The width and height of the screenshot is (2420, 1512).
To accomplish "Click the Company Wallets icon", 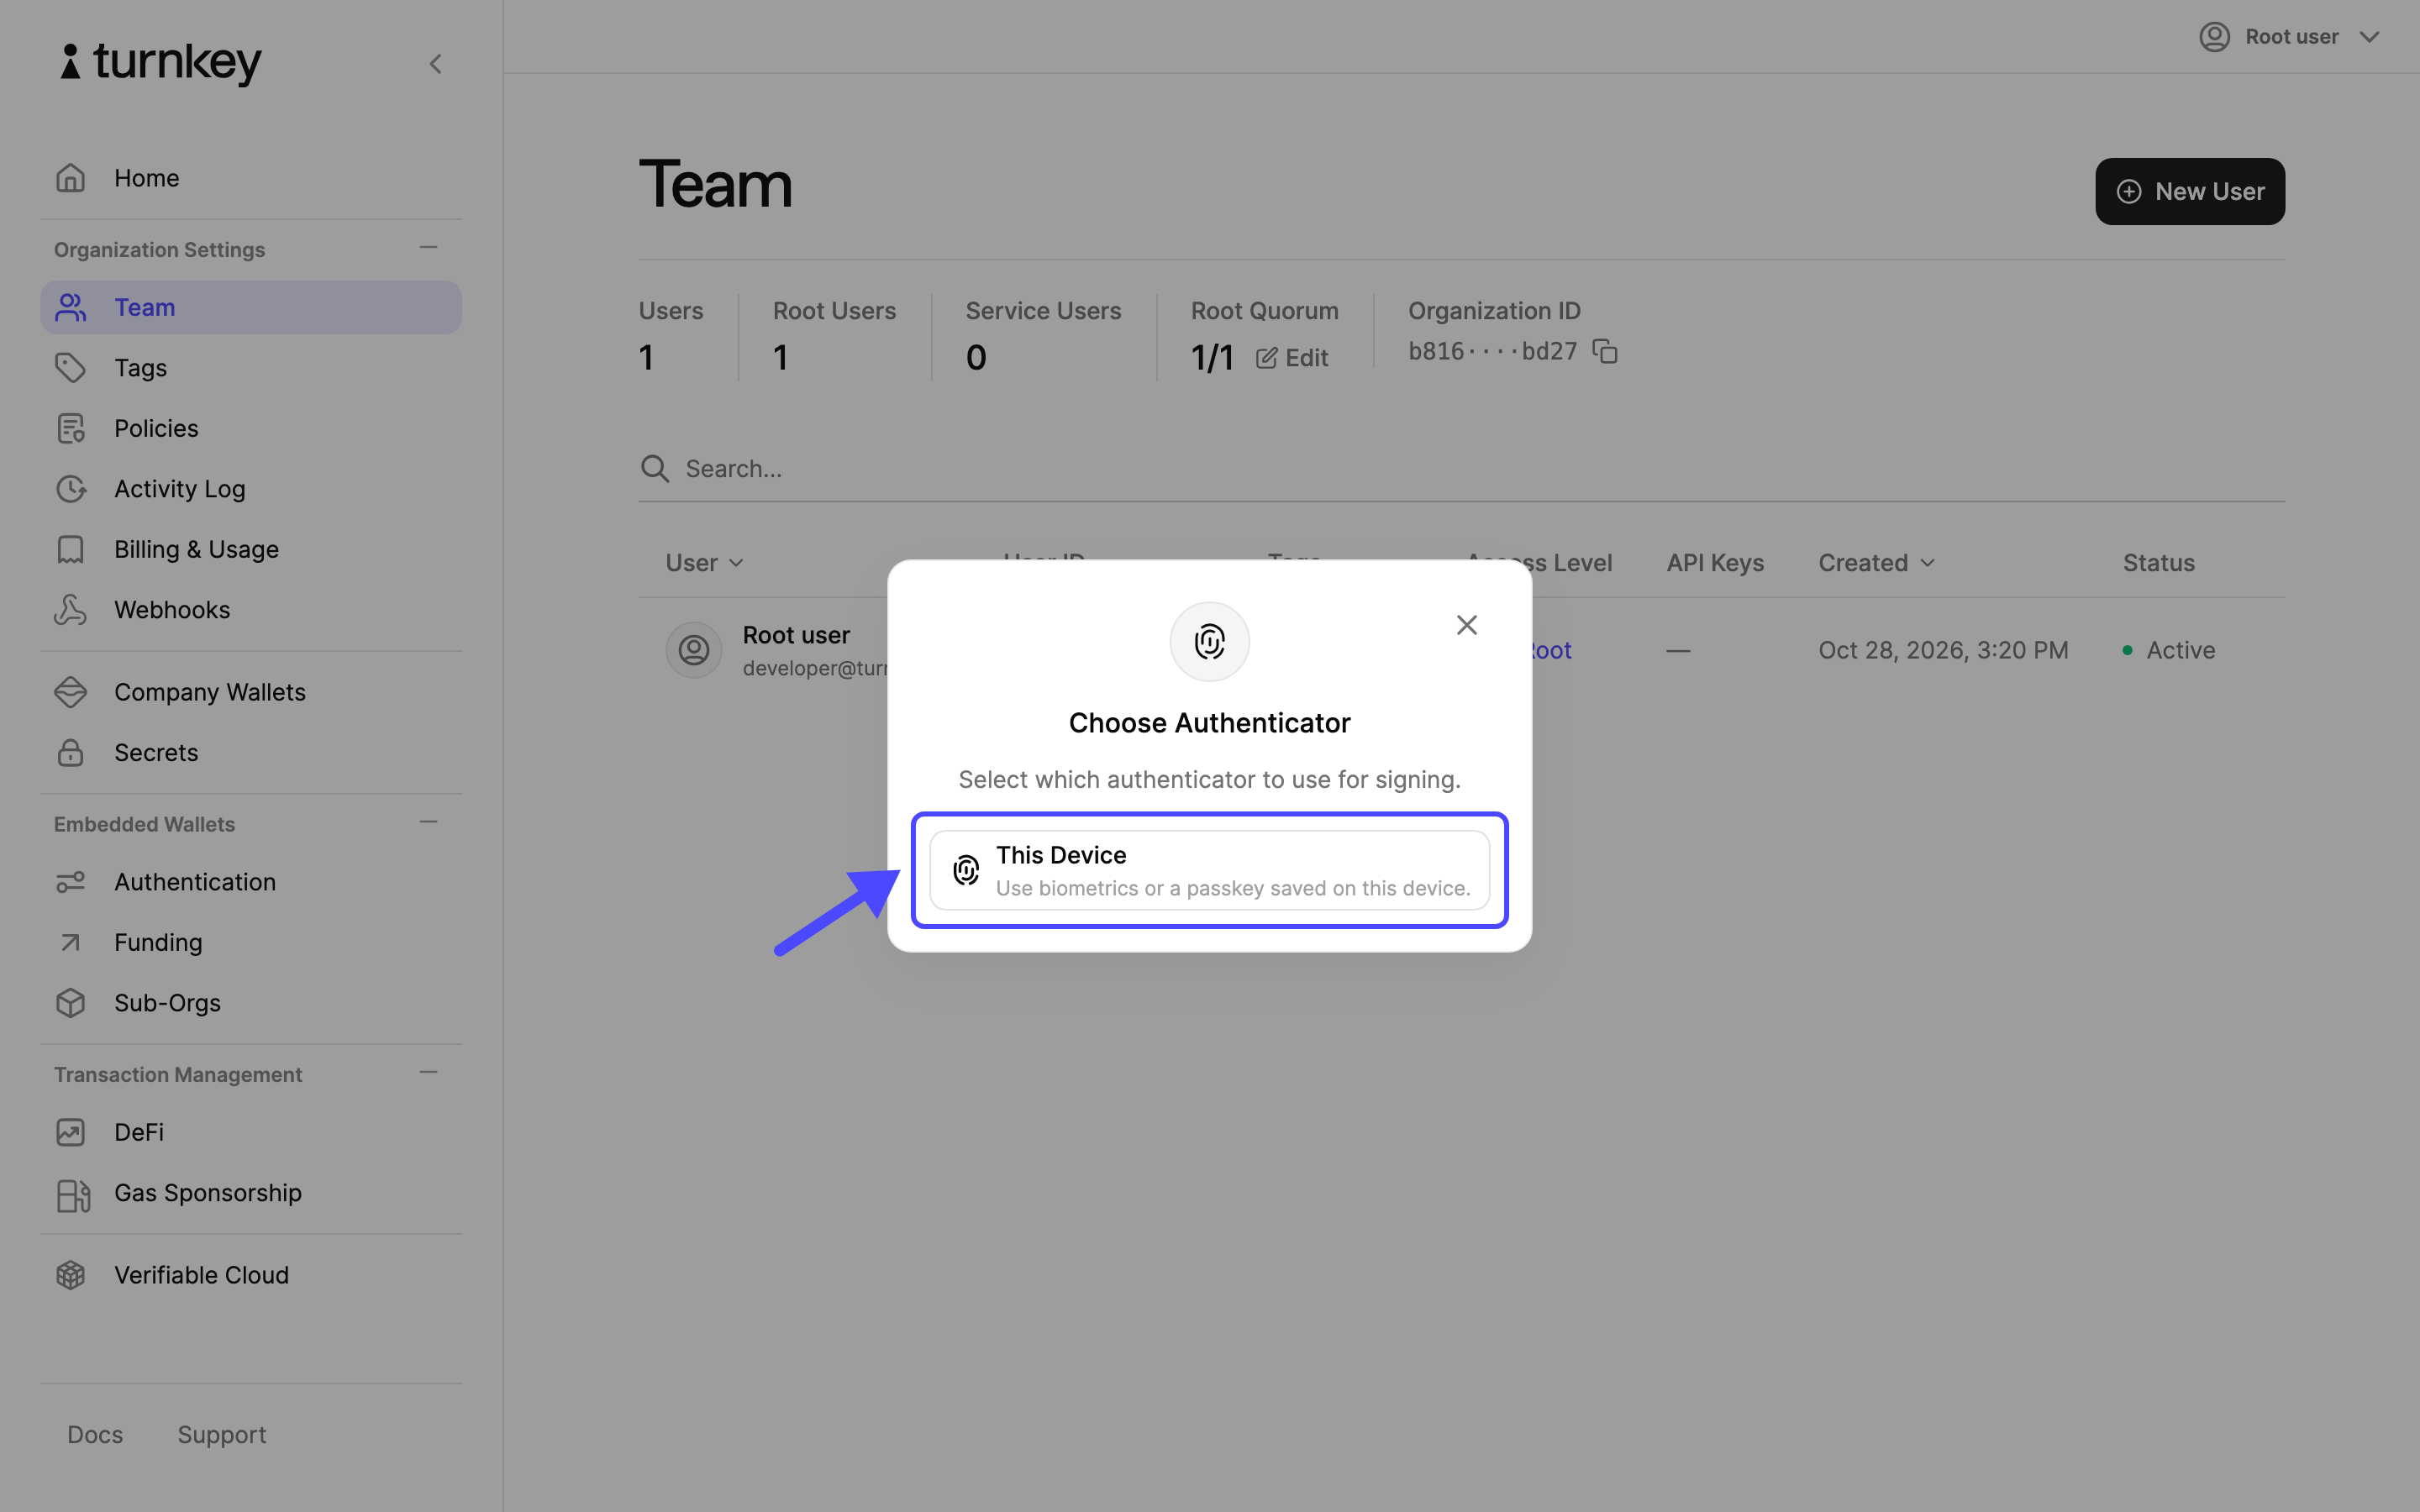I will 70,692.
